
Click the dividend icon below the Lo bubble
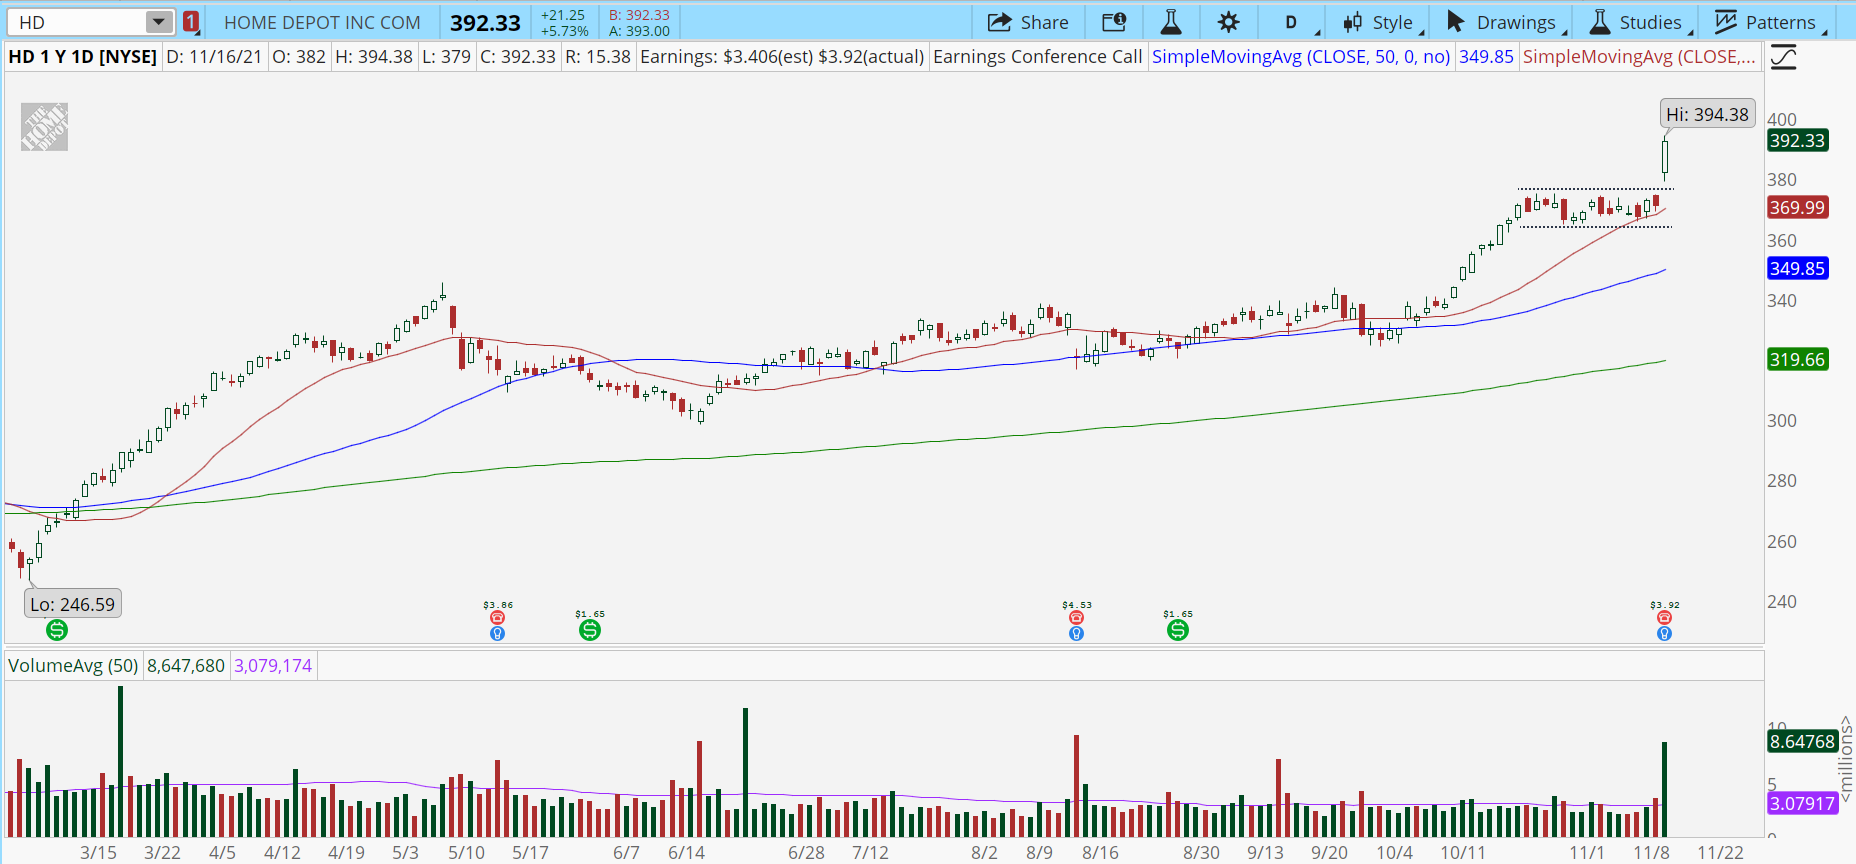click(x=57, y=630)
